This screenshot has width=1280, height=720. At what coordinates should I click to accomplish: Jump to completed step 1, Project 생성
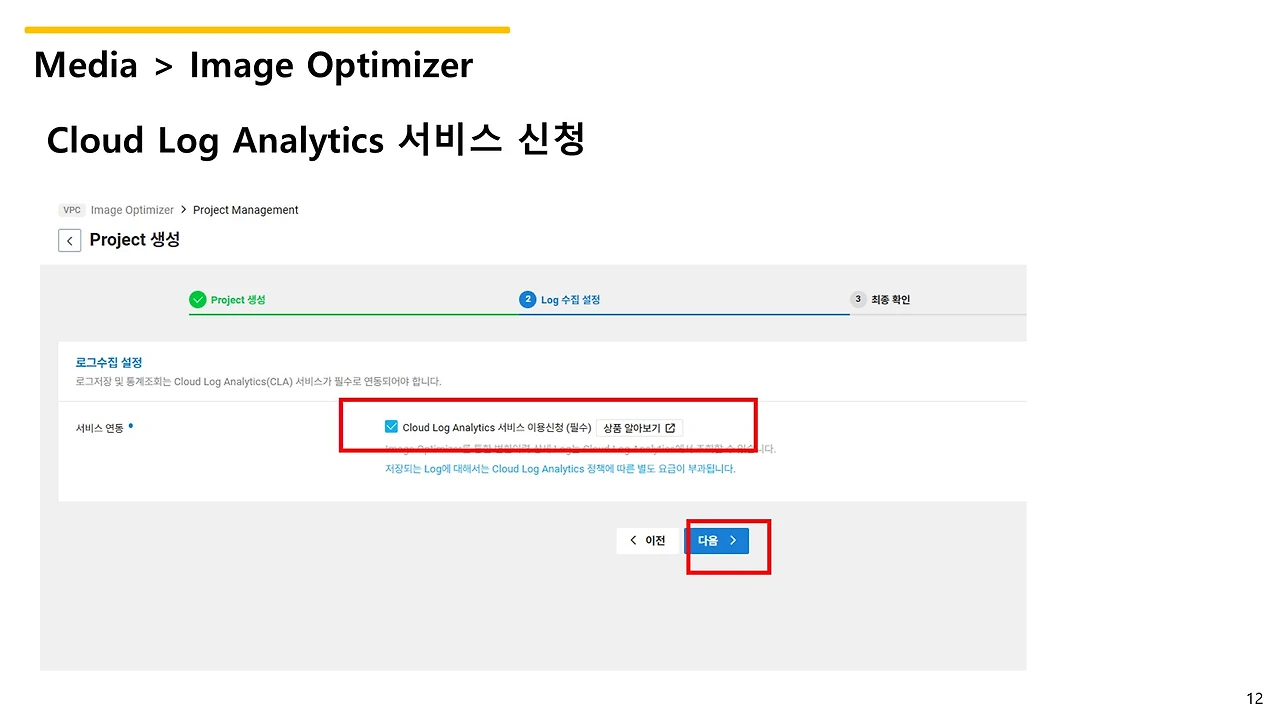(228, 299)
